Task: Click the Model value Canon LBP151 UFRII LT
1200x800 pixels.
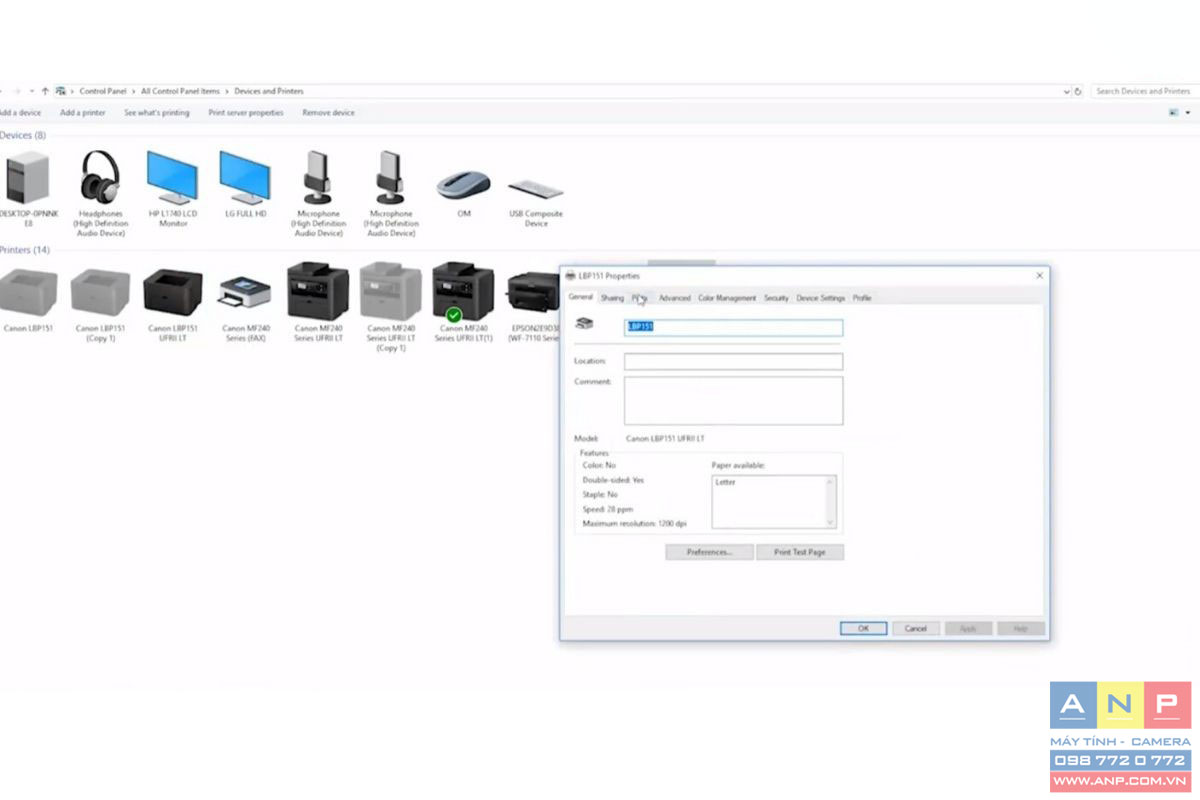Action: click(665, 438)
